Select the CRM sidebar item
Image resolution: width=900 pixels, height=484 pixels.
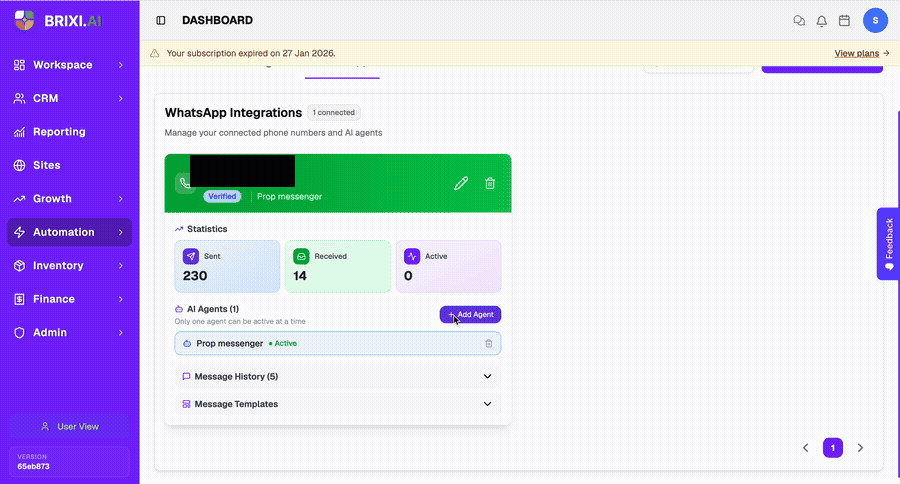tap(69, 98)
